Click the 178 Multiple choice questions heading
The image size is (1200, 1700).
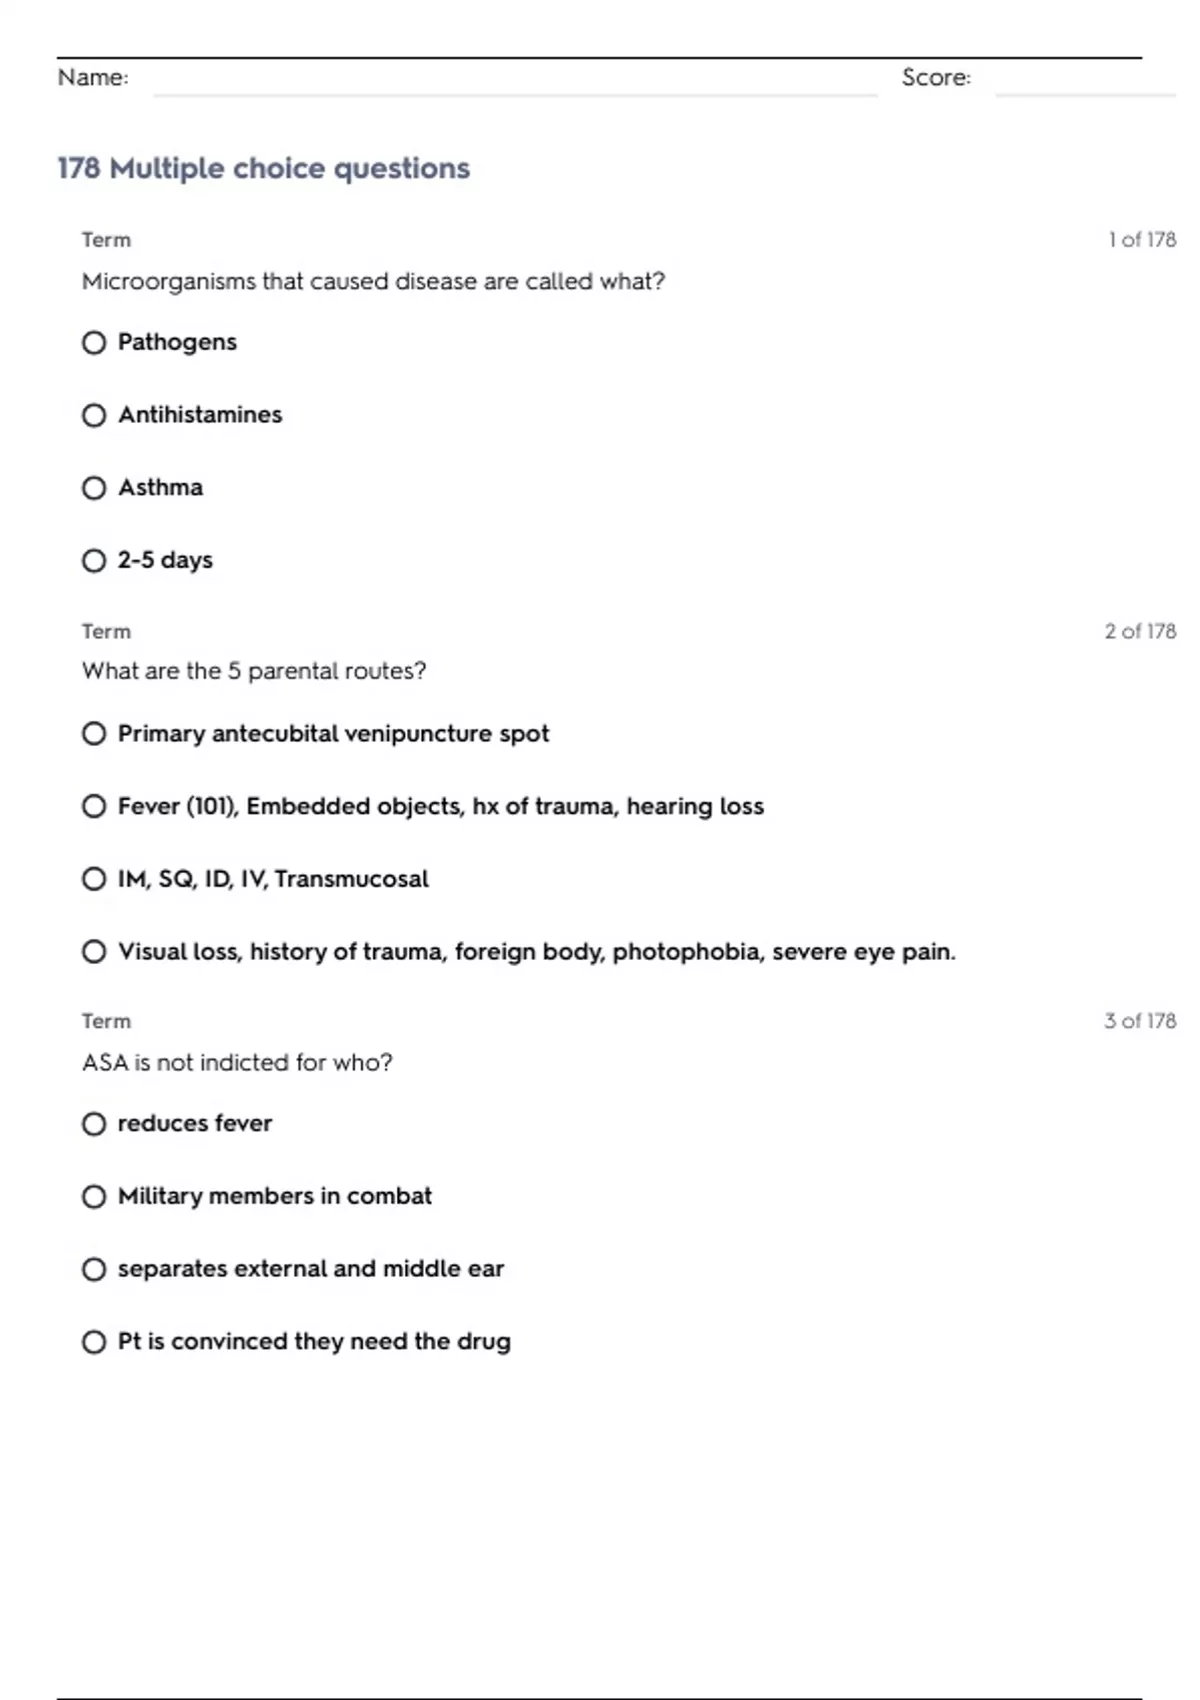(263, 168)
